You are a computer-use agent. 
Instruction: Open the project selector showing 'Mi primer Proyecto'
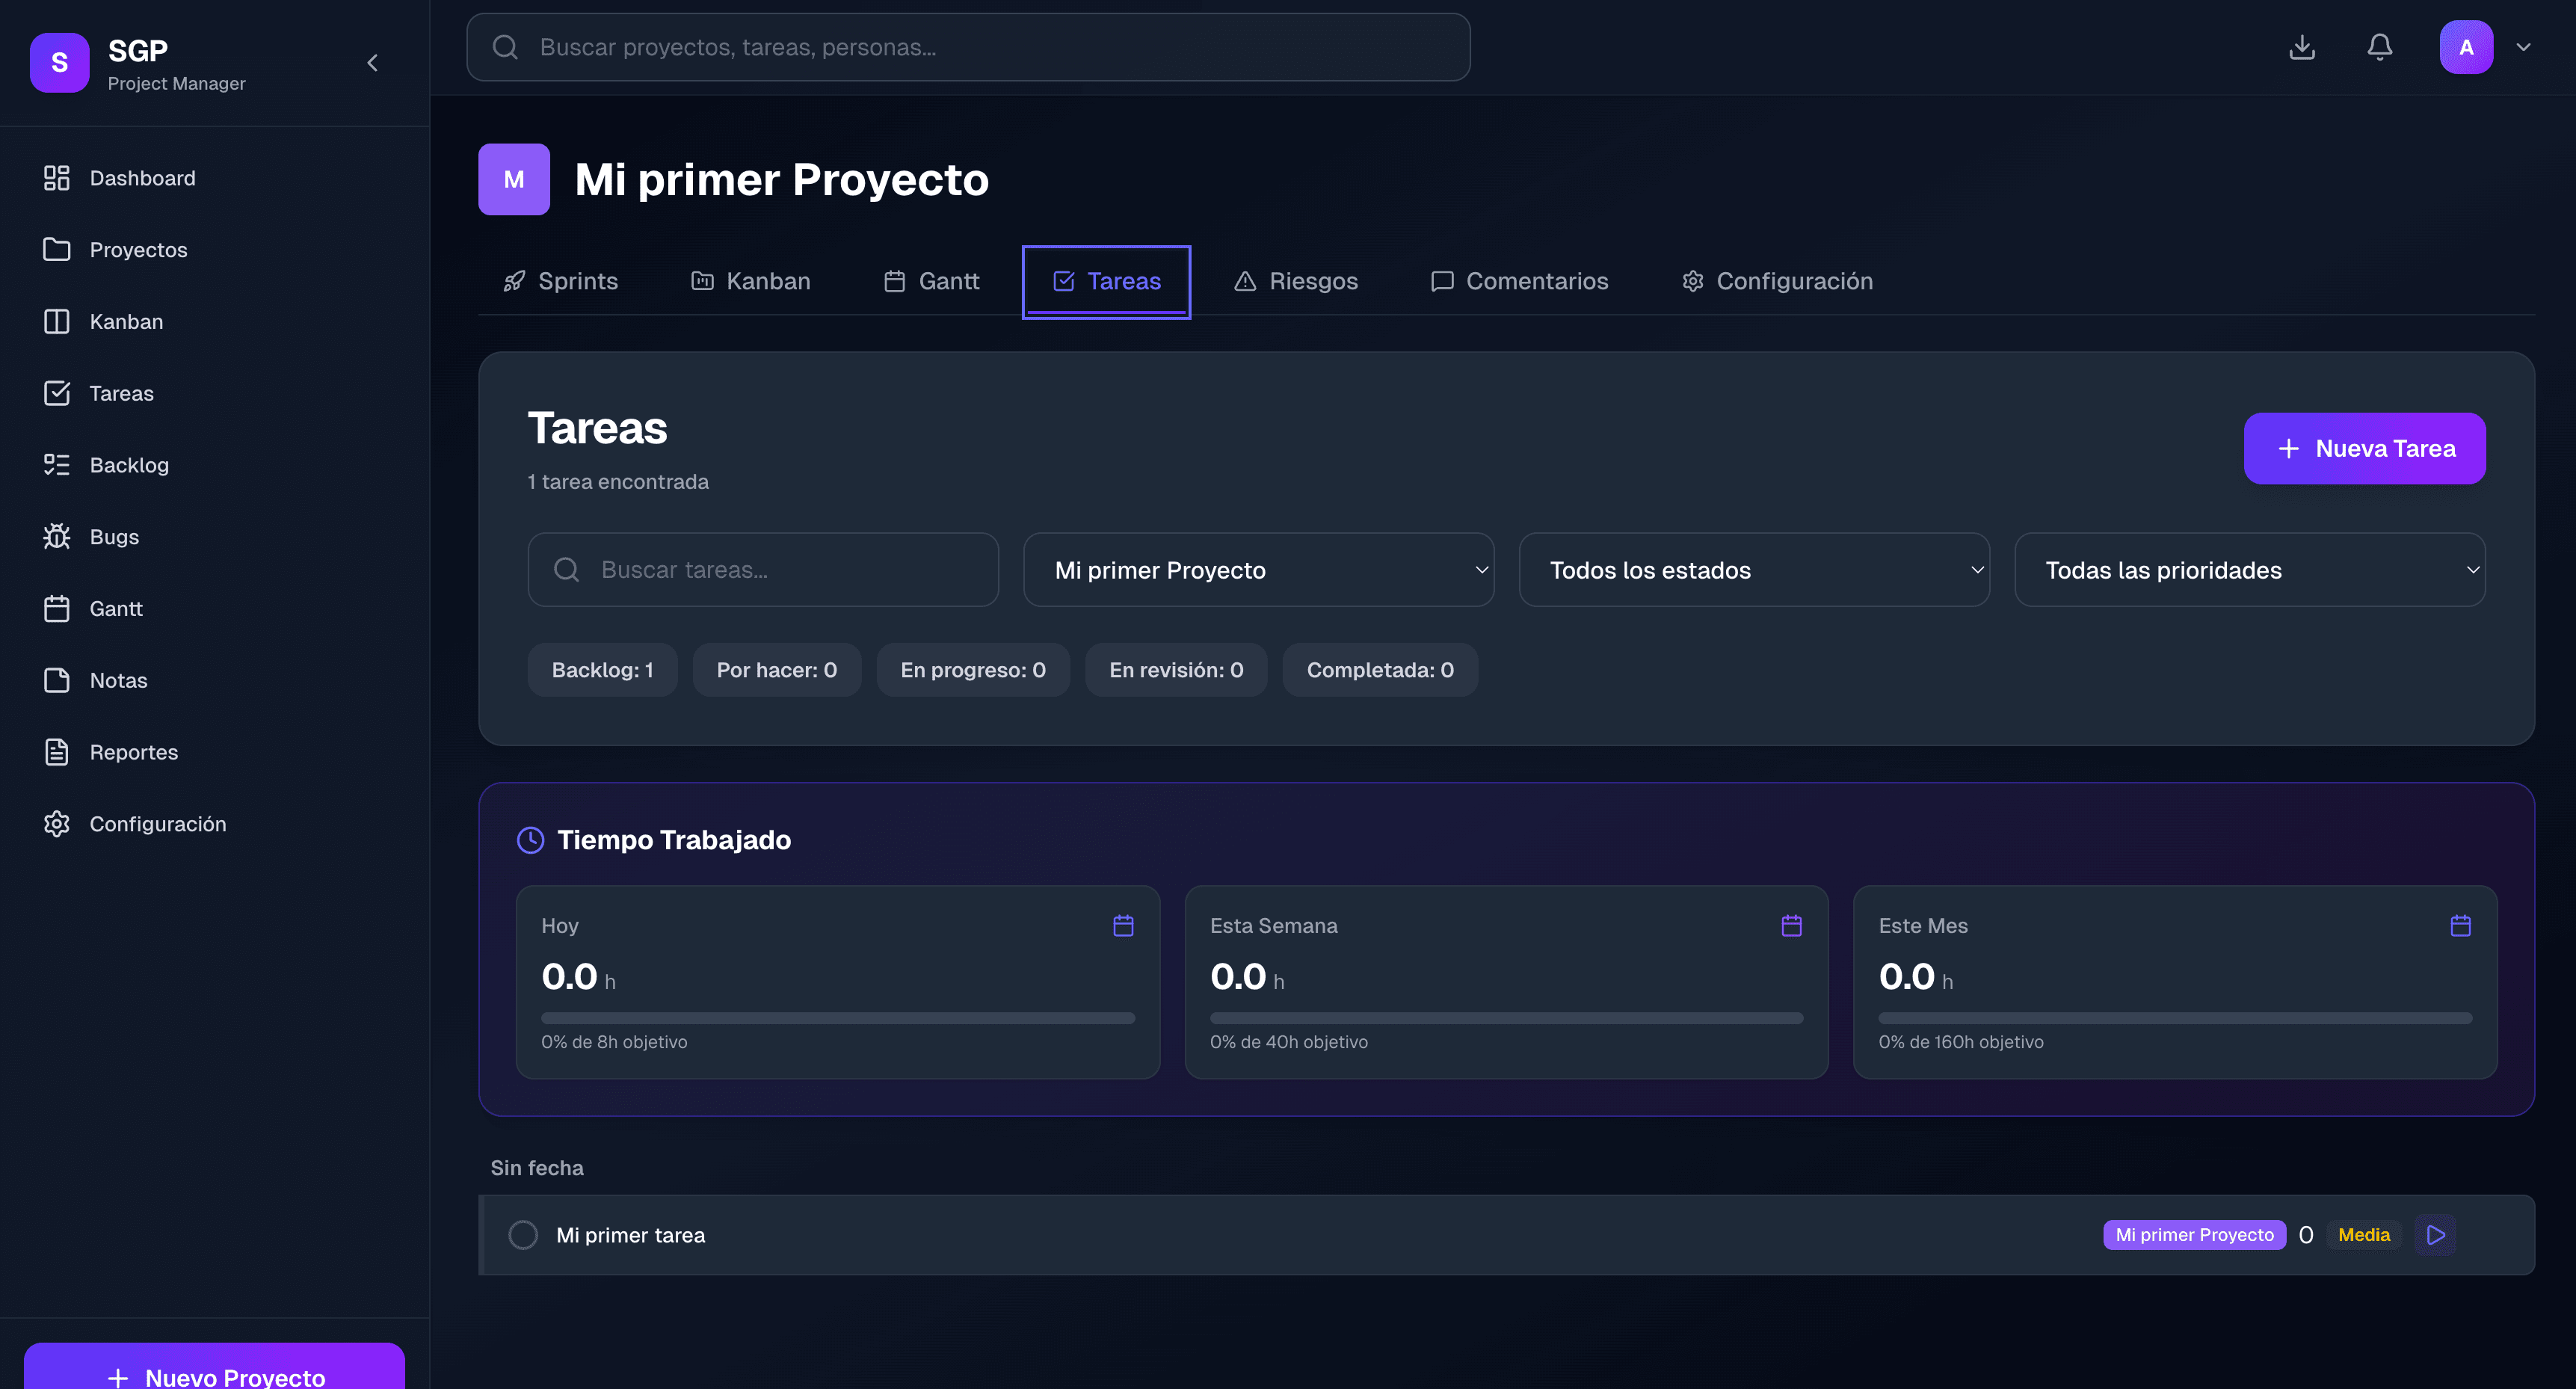[1259, 569]
